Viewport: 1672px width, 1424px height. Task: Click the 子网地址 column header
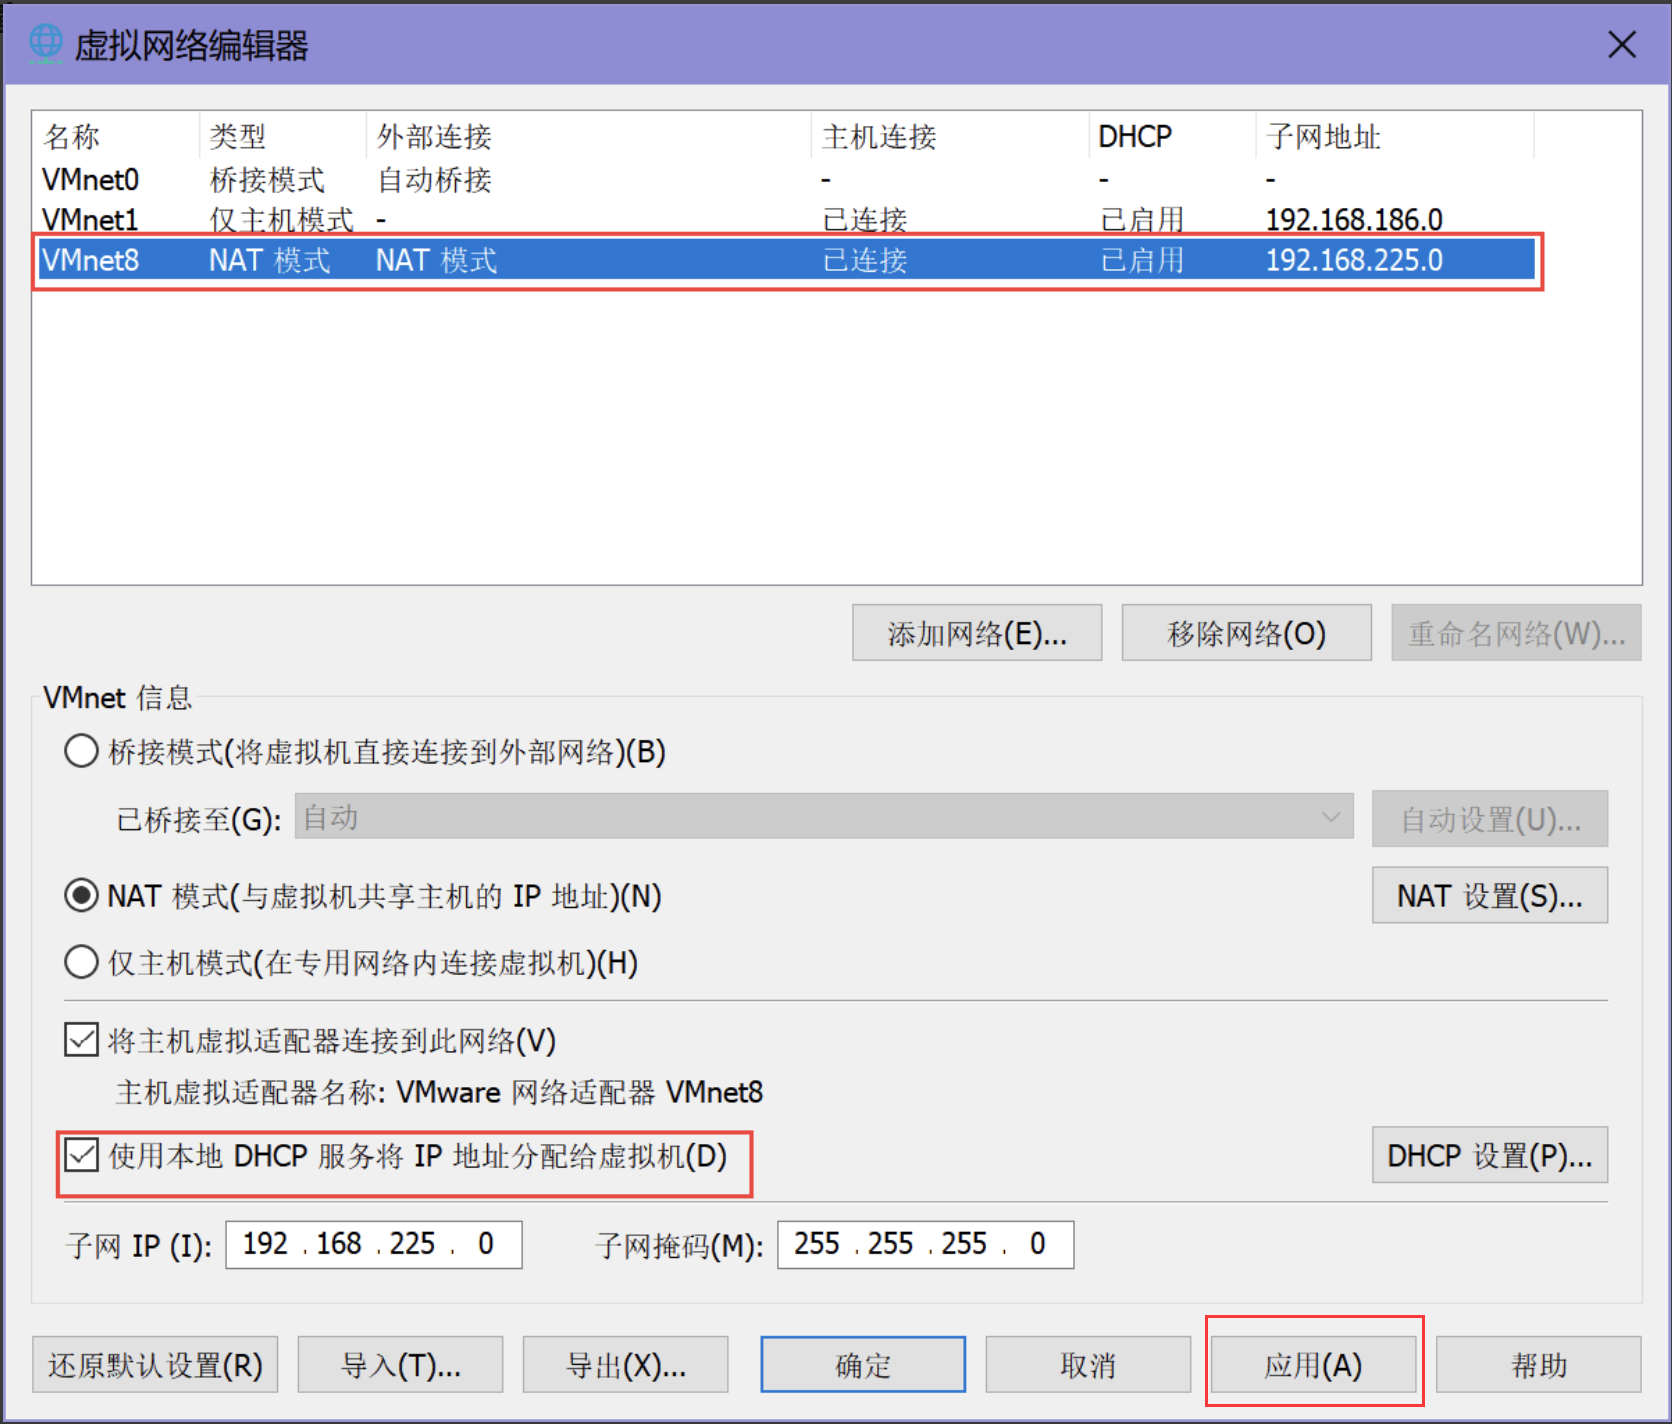[x=1395, y=136]
